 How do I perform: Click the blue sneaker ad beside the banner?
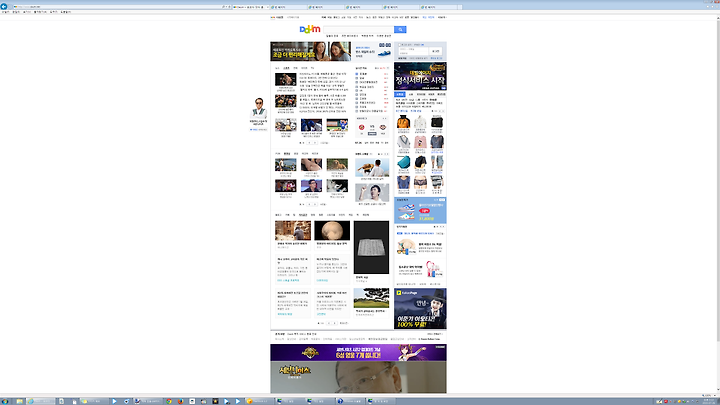click(x=373, y=51)
